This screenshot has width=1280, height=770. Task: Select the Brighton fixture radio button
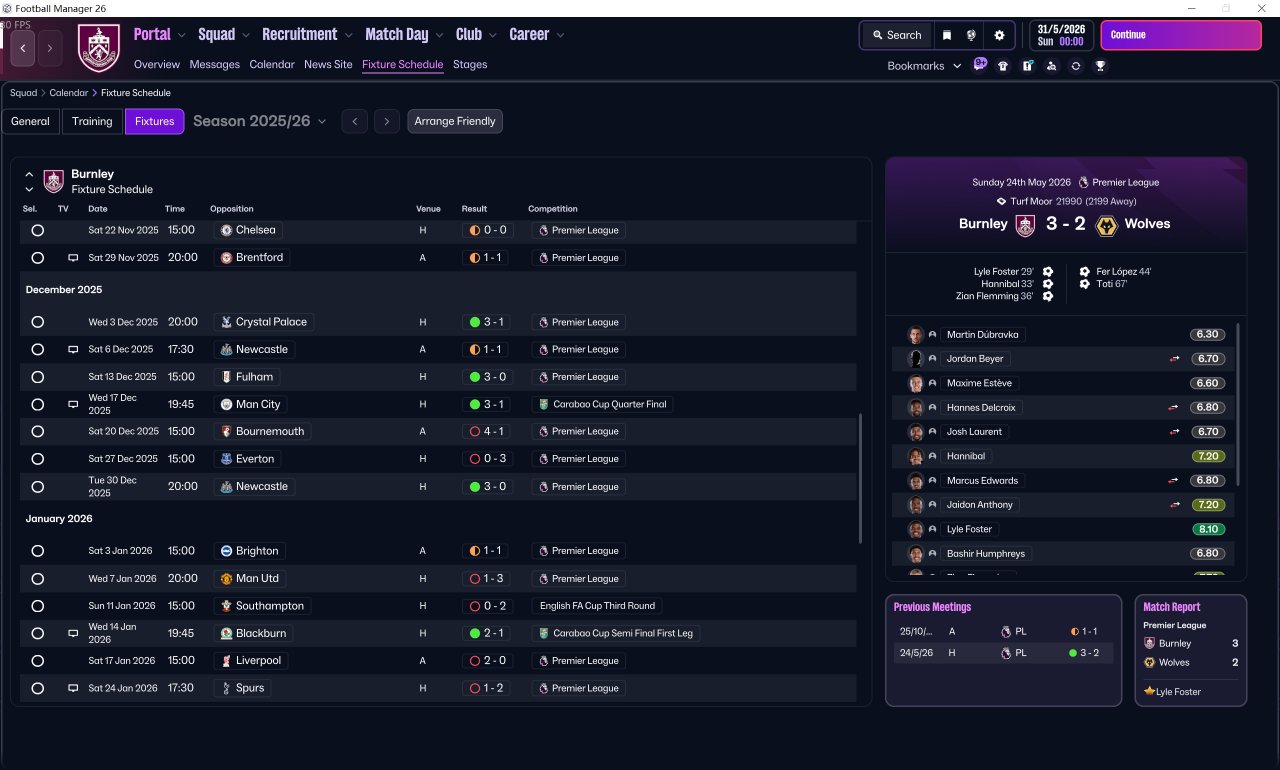[x=37, y=551]
